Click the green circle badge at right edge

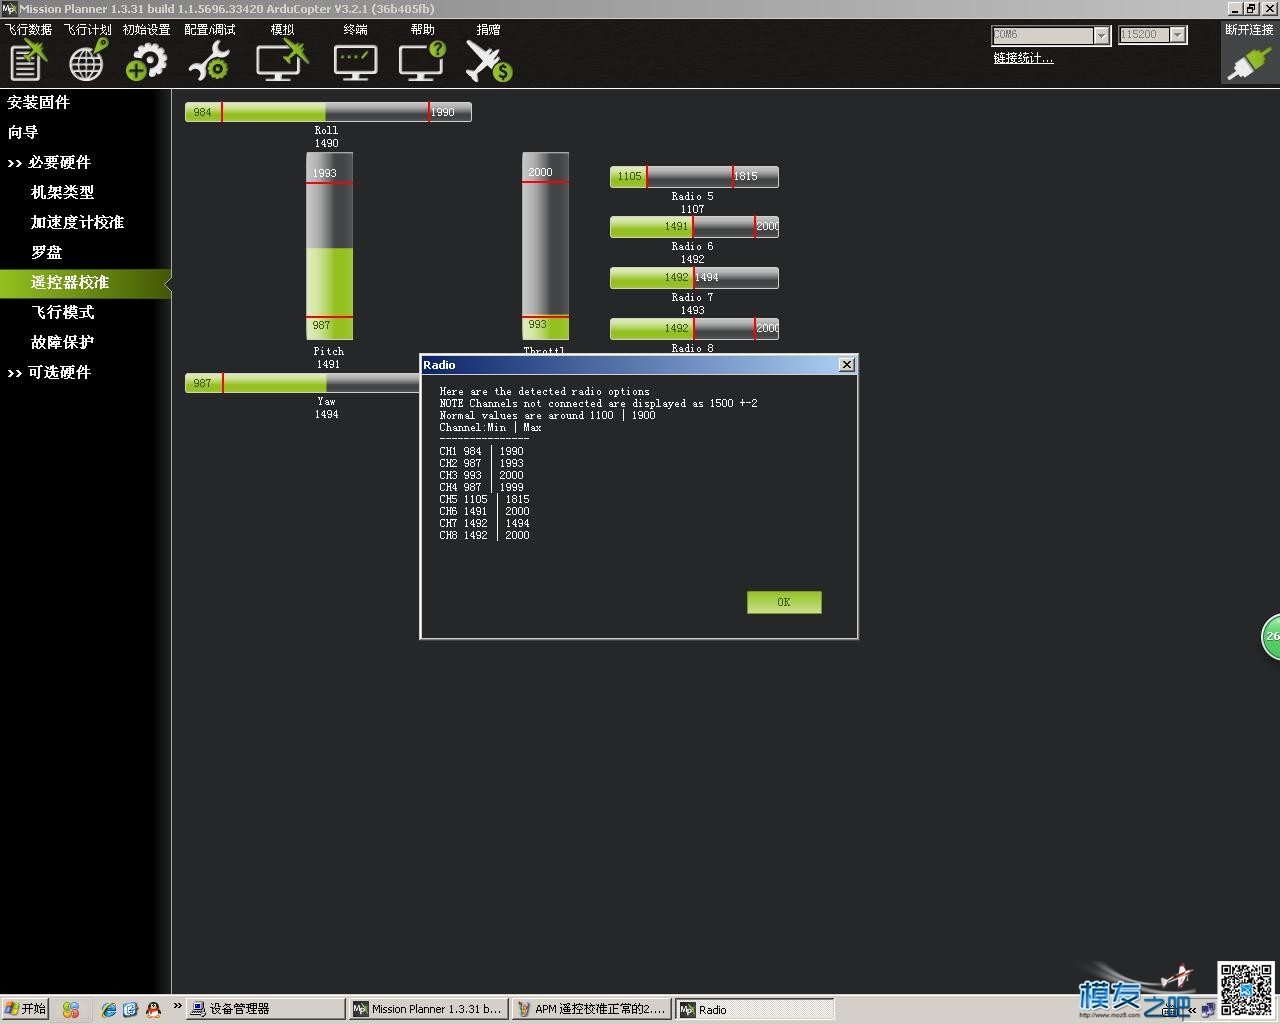[x=1271, y=637]
